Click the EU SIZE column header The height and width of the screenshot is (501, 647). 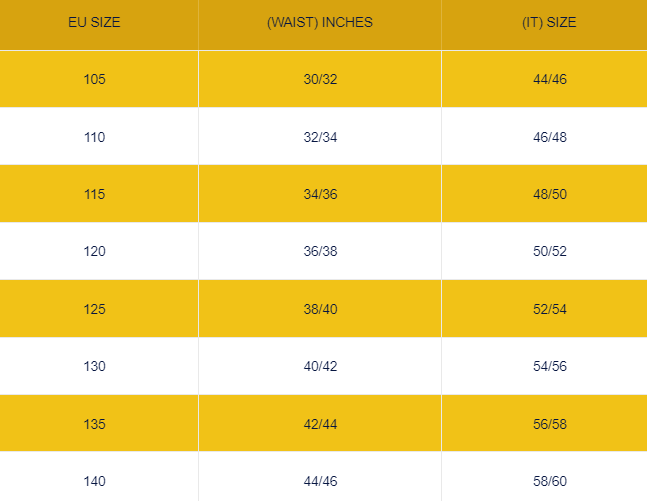(95, 22)
